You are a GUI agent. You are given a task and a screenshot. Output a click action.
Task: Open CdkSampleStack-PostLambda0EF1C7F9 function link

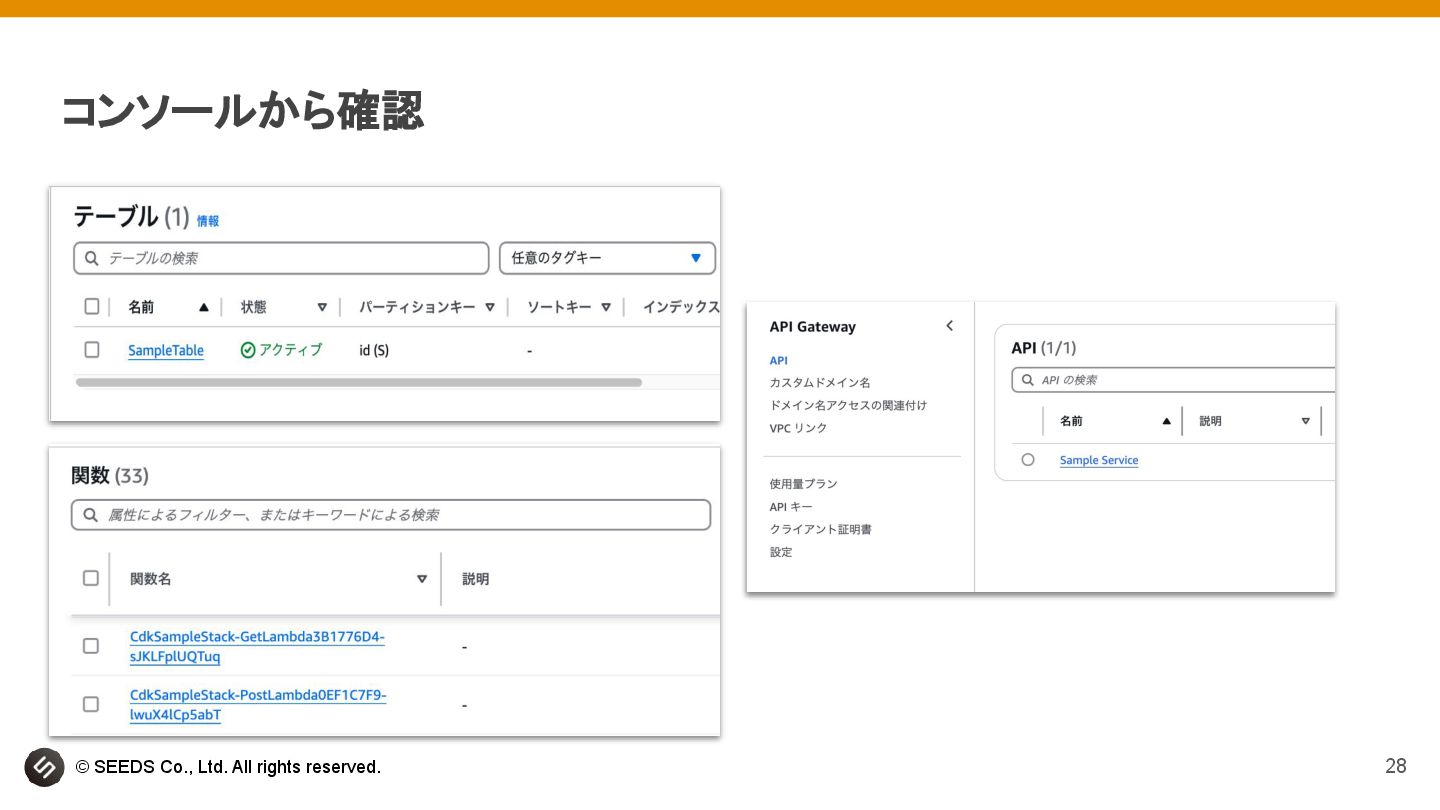click(258, 705)
